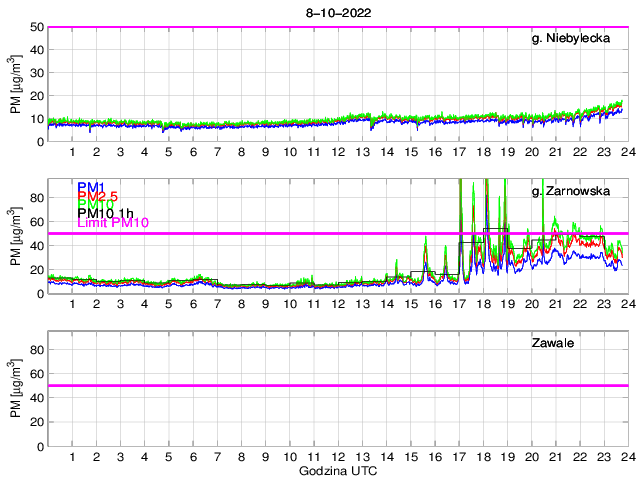Select the g. Niebylecka station label
This screenshot has width=640, height=480.
click(571, 39)
